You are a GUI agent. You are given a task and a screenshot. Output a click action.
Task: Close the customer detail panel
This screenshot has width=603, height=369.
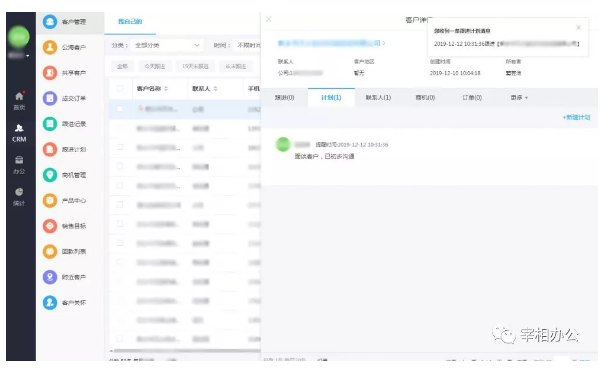[x=269, y=19]
